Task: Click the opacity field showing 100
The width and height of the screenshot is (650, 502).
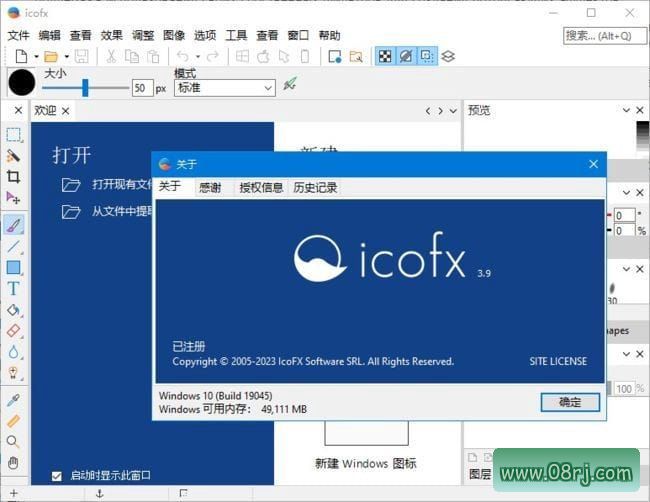Action: (623, 388)
